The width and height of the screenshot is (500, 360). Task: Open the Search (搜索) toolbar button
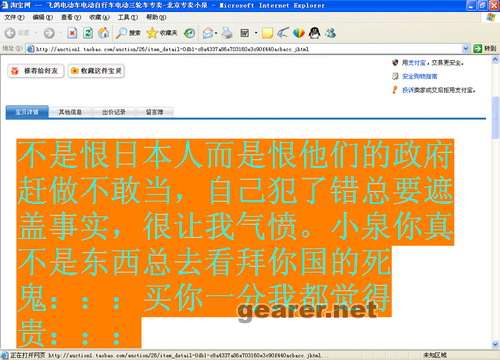point(128,33)
